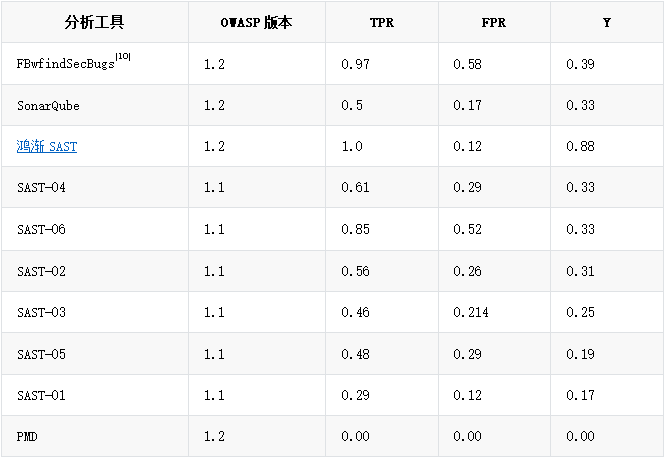Click the 鸿渐 SAST Y value 0.88

pos(580,146)
